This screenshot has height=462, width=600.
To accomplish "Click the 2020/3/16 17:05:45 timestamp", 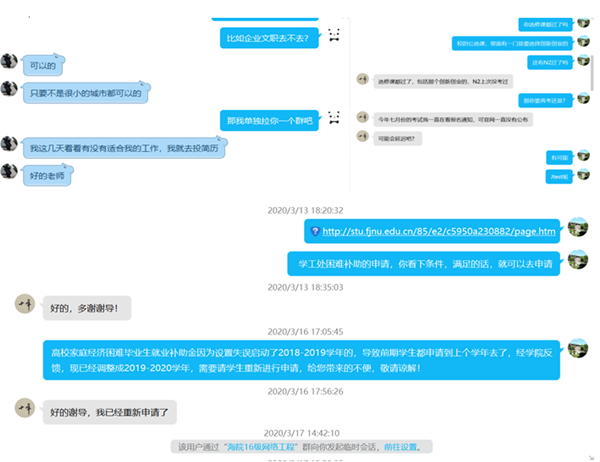I will pos(305,331).
